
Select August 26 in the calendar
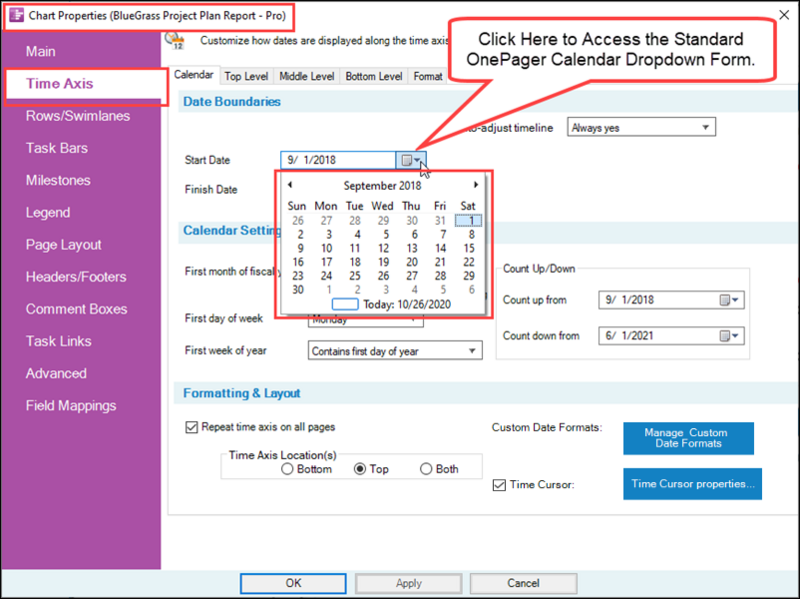coord(298,220)
